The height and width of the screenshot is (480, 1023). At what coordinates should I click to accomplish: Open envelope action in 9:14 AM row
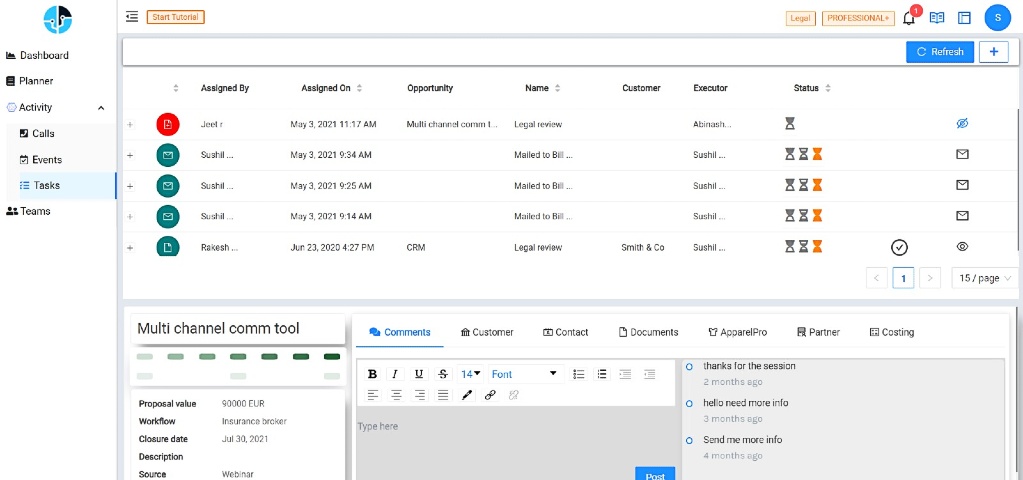962,216
